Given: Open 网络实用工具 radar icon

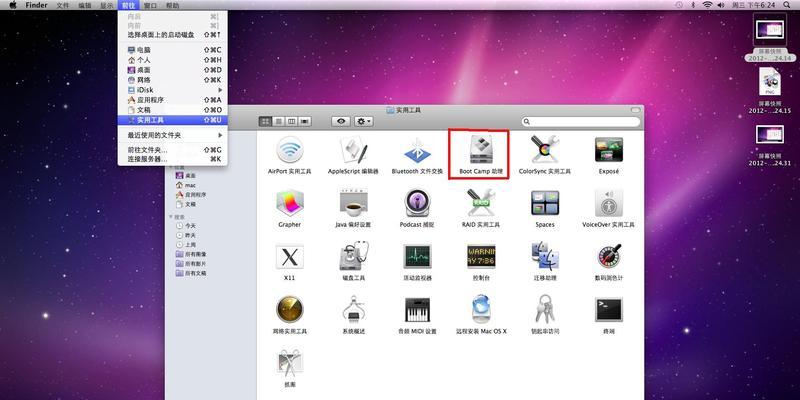Looking at the screenshot, I should pyautogui.click(x=290, y=309).
